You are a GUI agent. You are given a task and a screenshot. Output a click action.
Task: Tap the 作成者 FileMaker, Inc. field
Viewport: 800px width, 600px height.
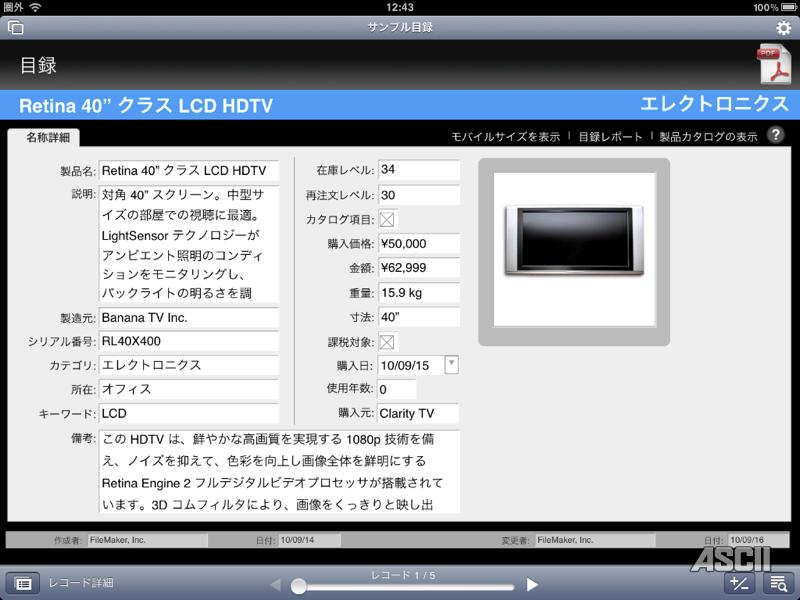[x=148, y=540]
